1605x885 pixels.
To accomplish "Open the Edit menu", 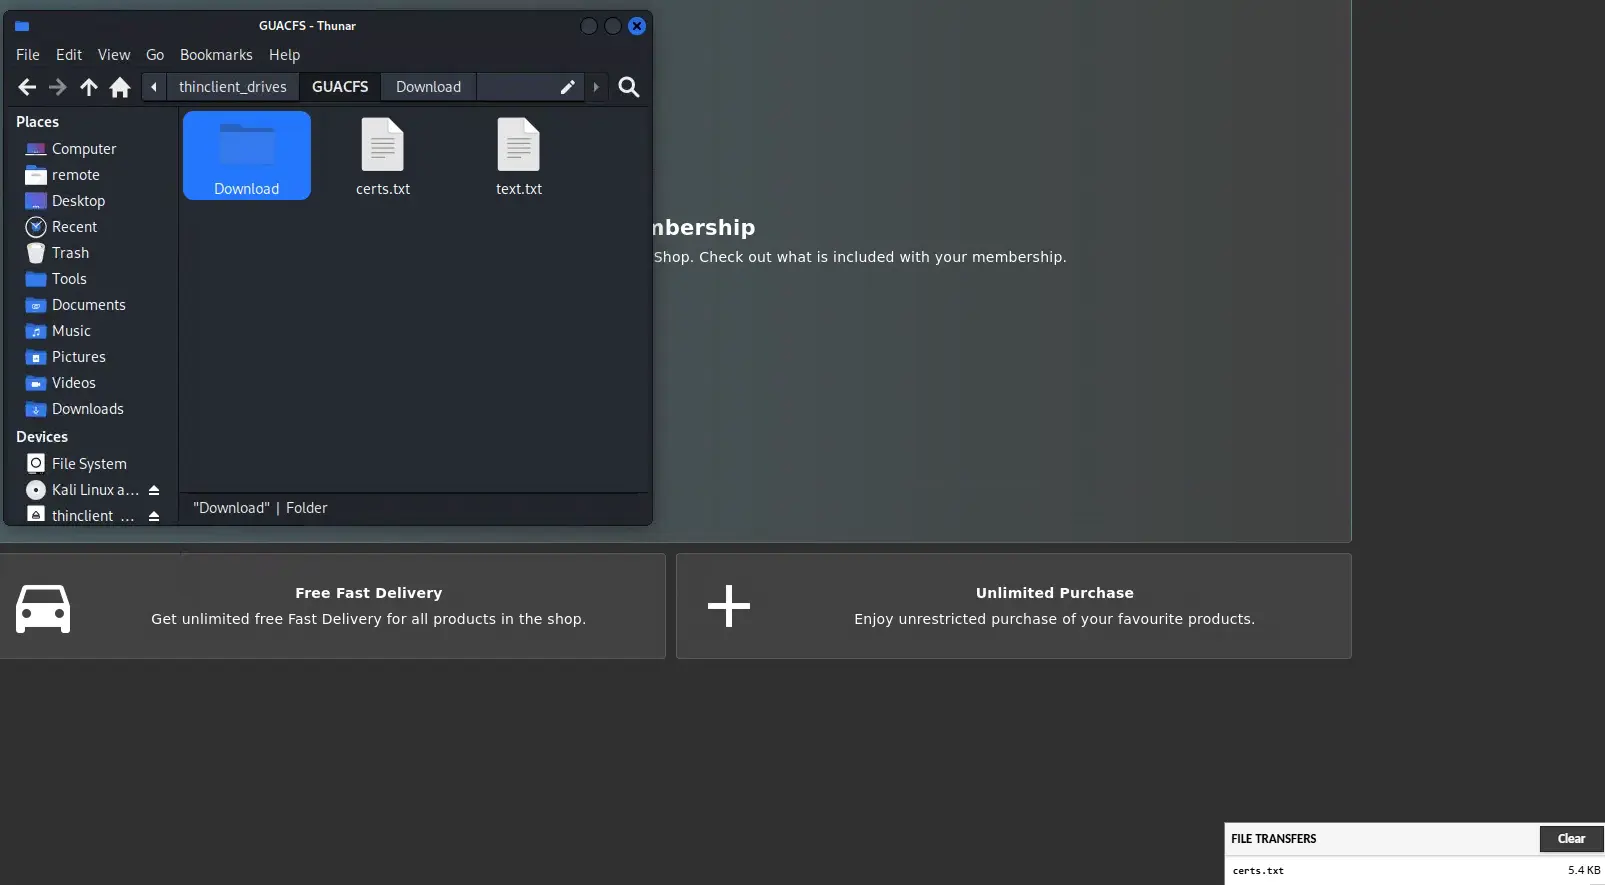I will (x=69, y=55).
